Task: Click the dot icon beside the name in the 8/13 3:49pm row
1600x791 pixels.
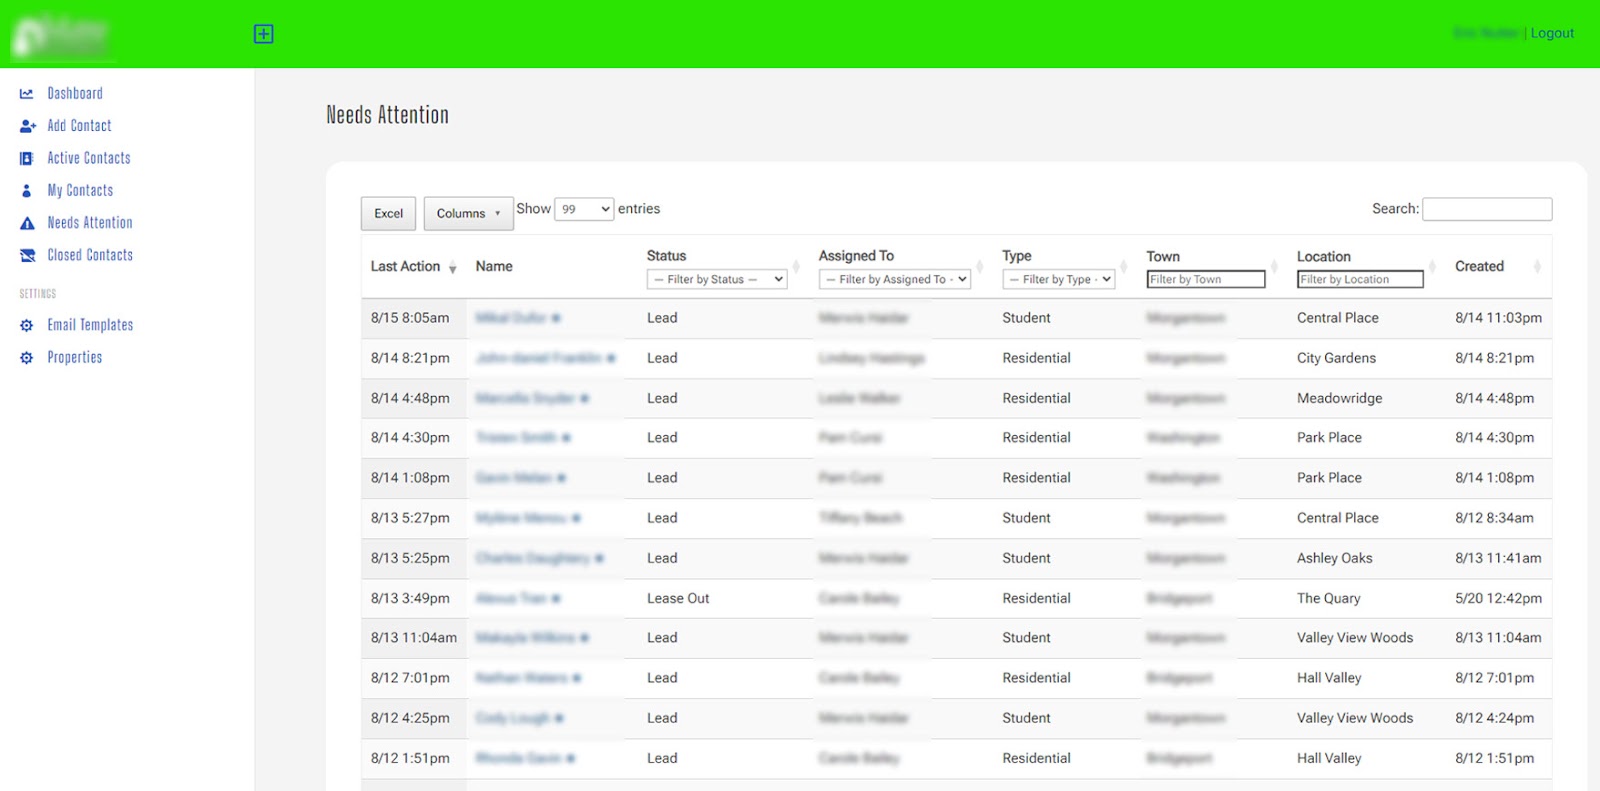Action: pos(556,598)
